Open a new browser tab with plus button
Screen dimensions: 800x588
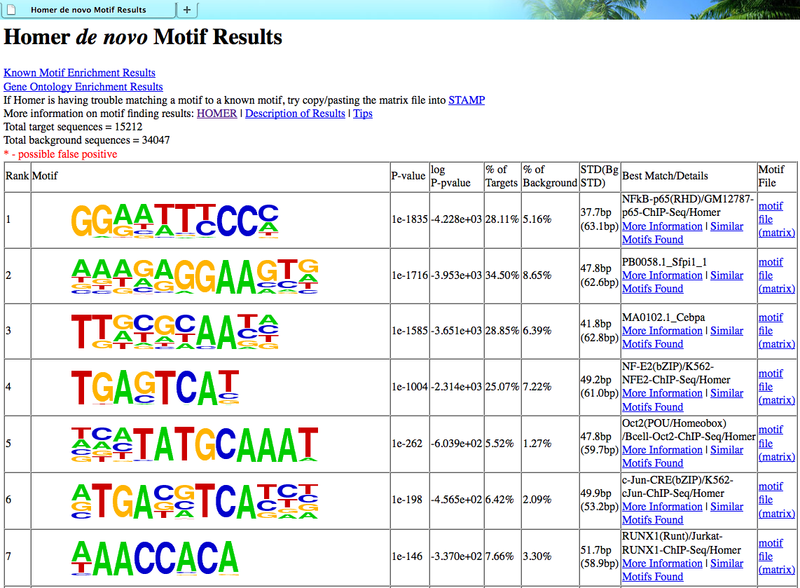pos(187,10)
